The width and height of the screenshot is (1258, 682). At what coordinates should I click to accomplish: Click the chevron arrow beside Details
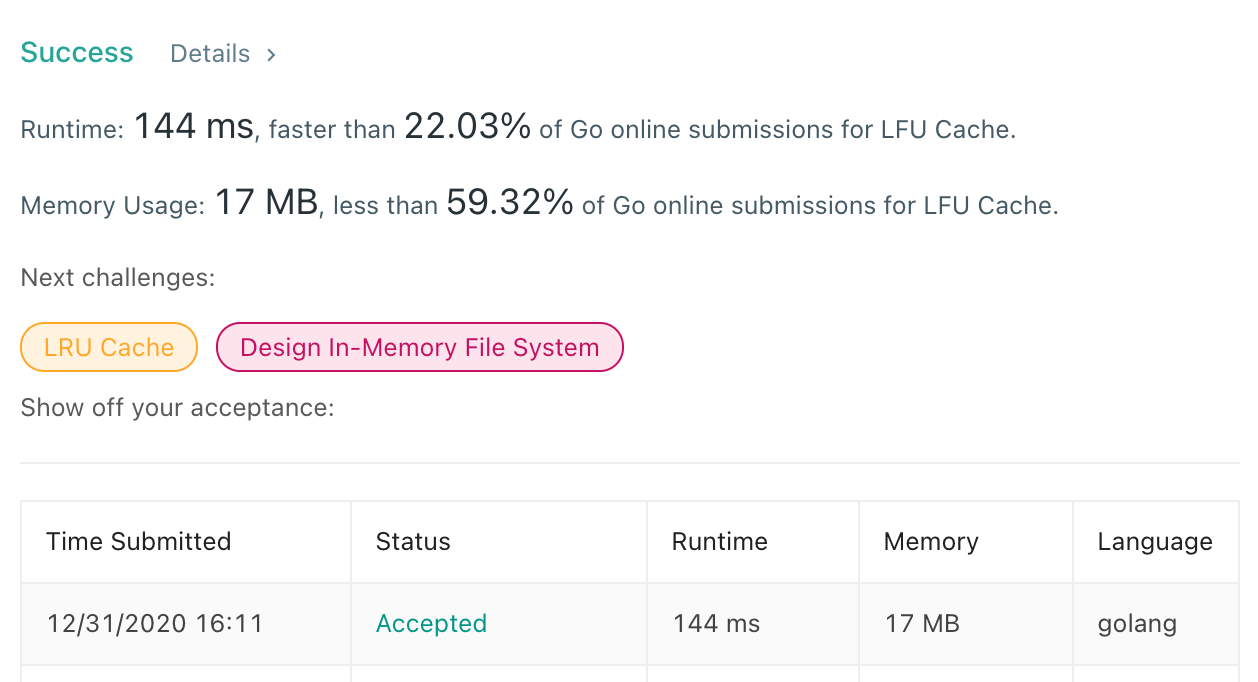pyautogui.click(x=271, y=55)
